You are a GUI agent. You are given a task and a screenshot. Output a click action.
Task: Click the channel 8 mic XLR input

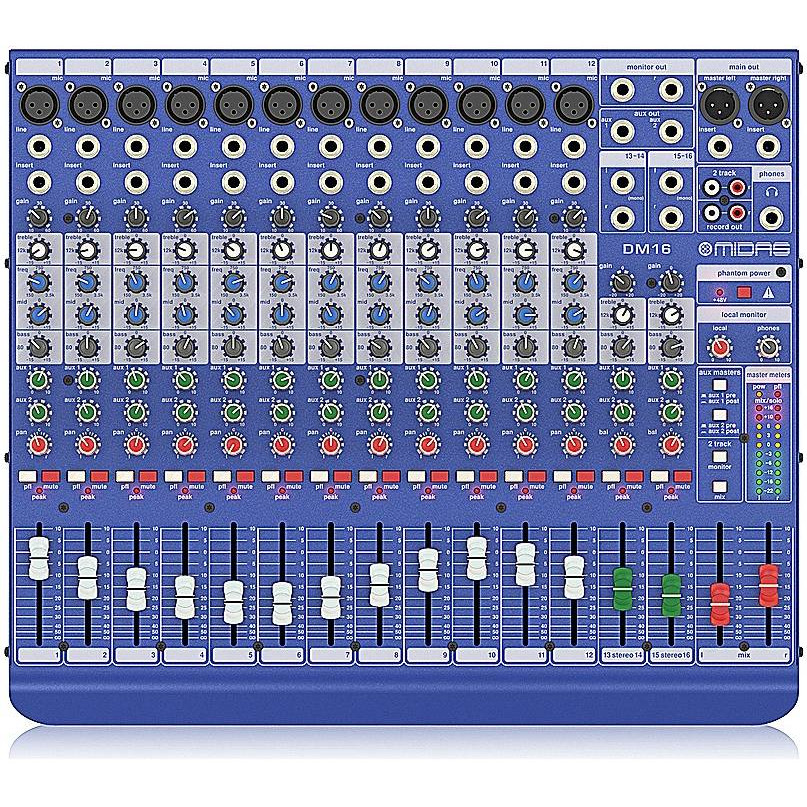(x=379, y=104)
